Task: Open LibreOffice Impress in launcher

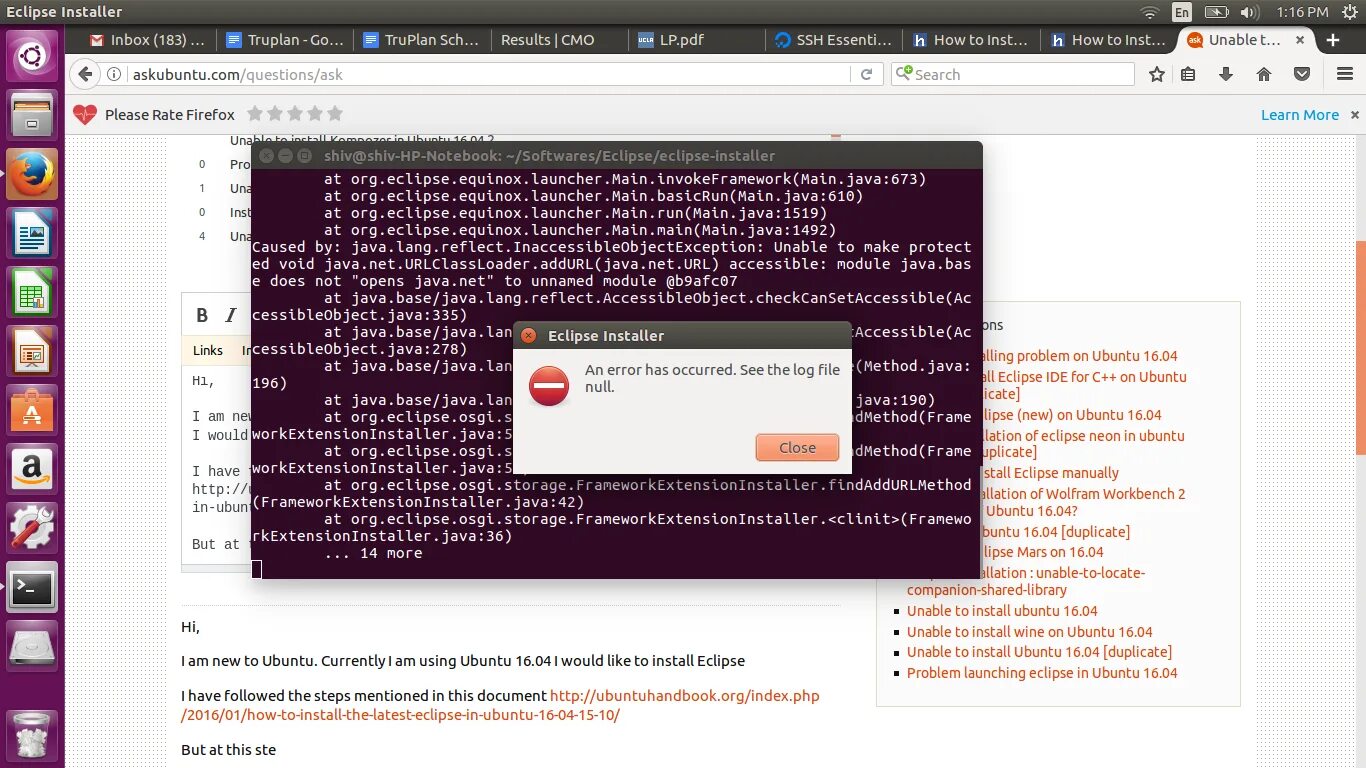Action: tap(32, 352)
